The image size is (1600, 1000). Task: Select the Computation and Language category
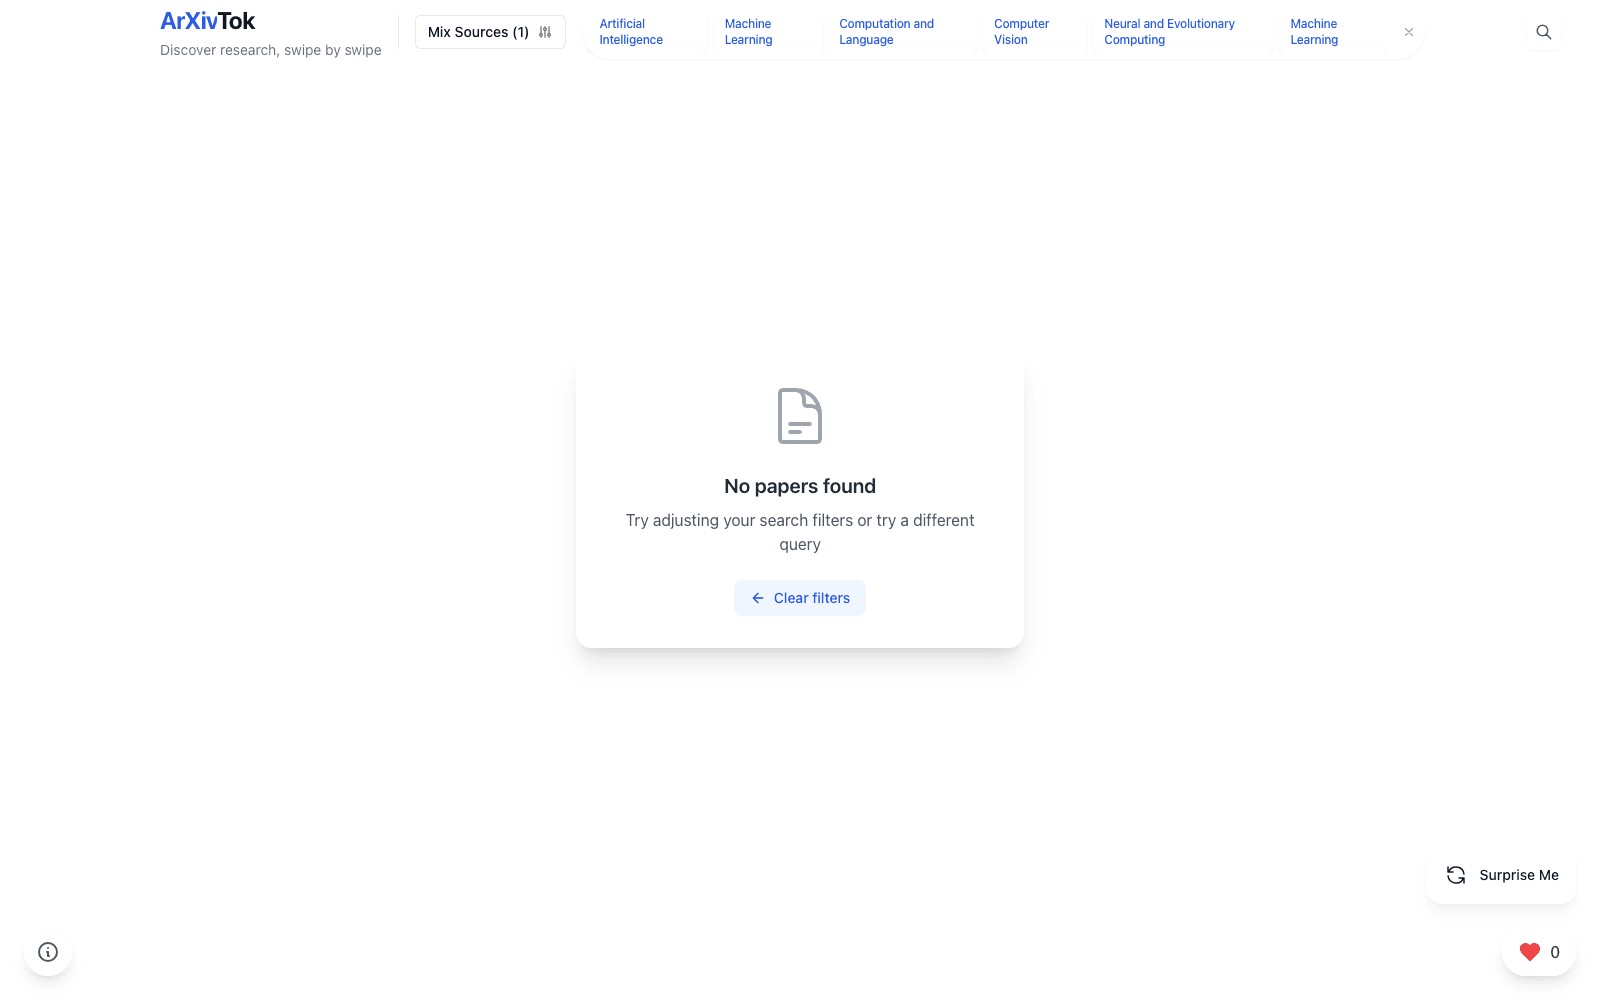pyautogui.click(x=886, y=31)
